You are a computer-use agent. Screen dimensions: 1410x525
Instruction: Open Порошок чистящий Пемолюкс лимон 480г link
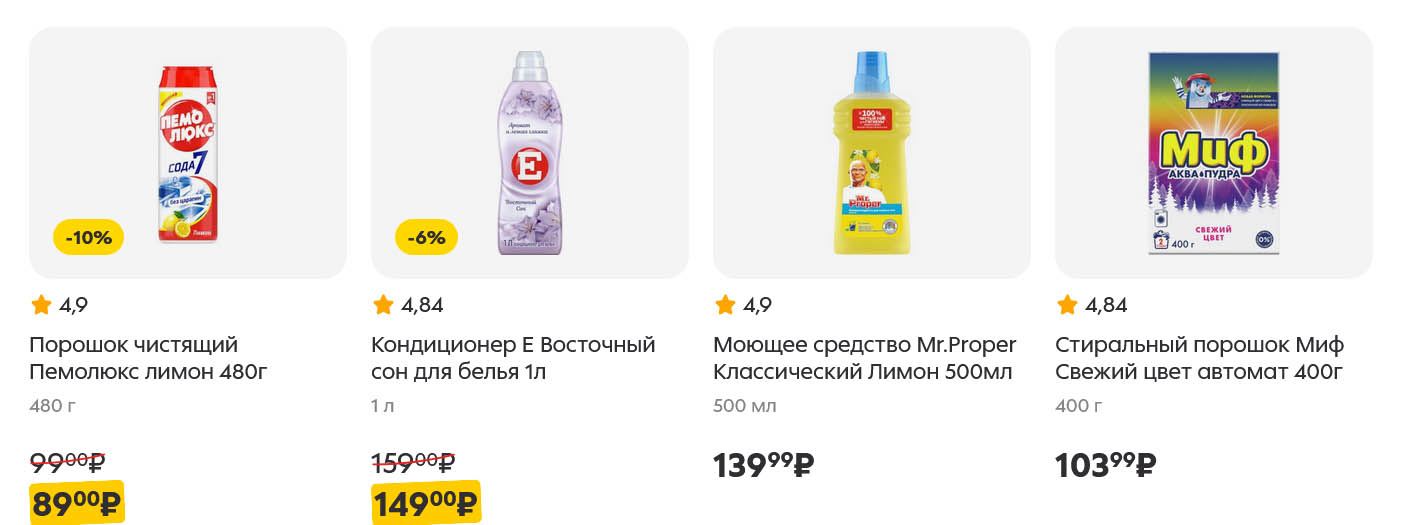(x=148, y=359)
